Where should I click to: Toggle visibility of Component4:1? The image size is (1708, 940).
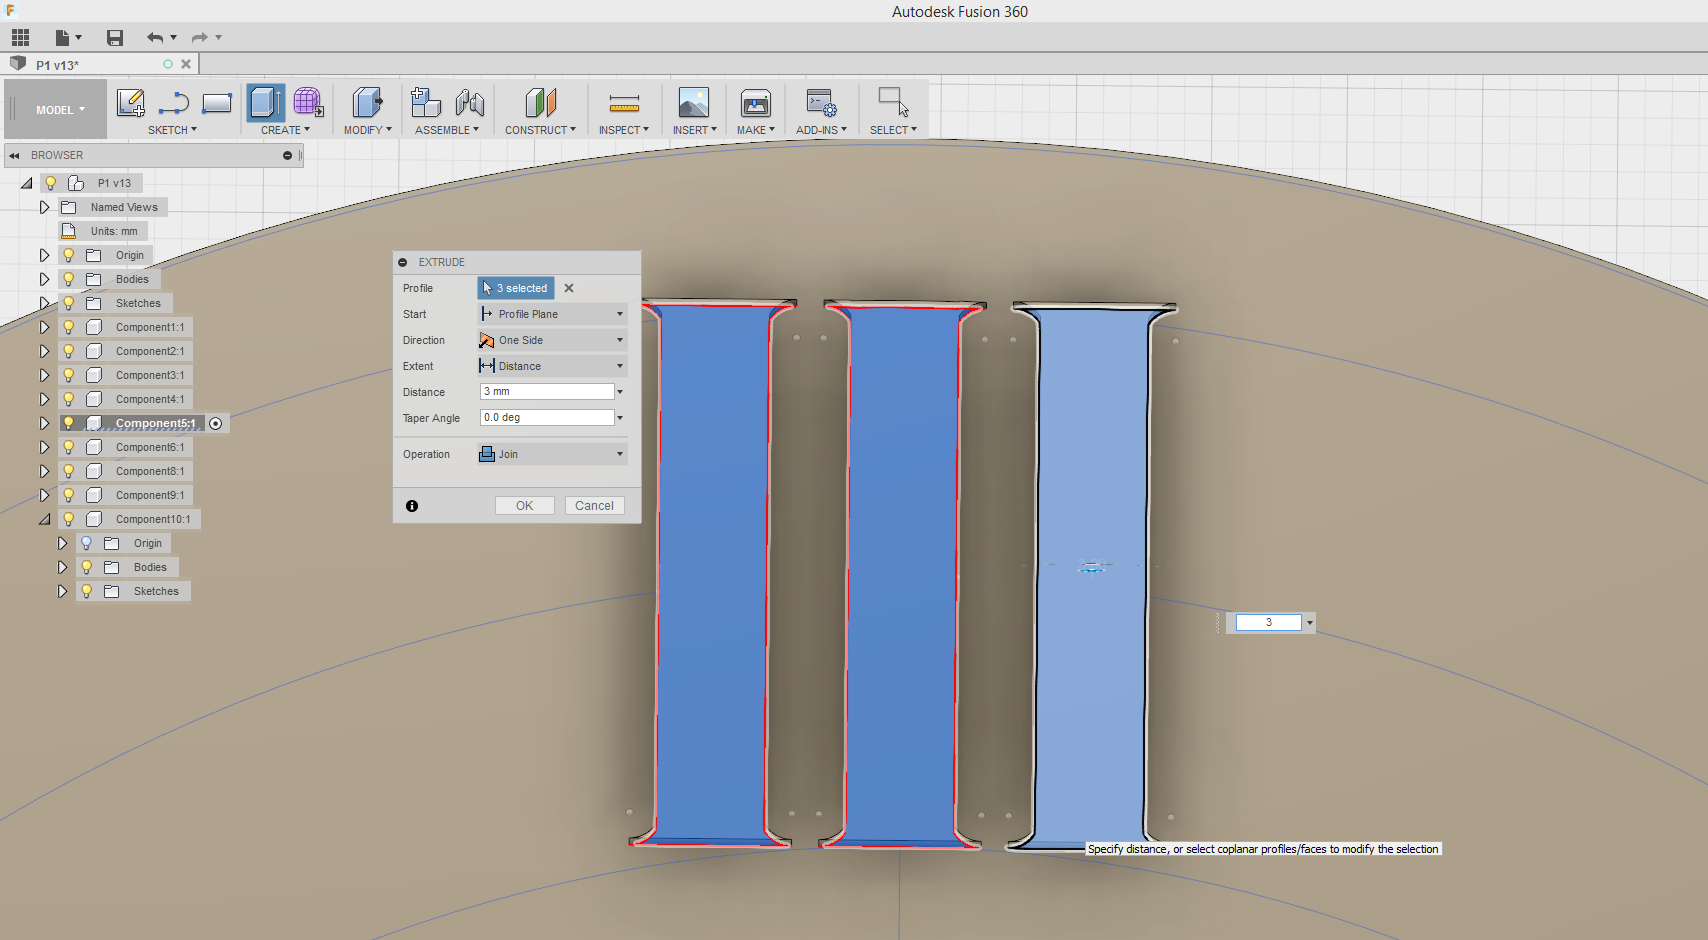69,399
